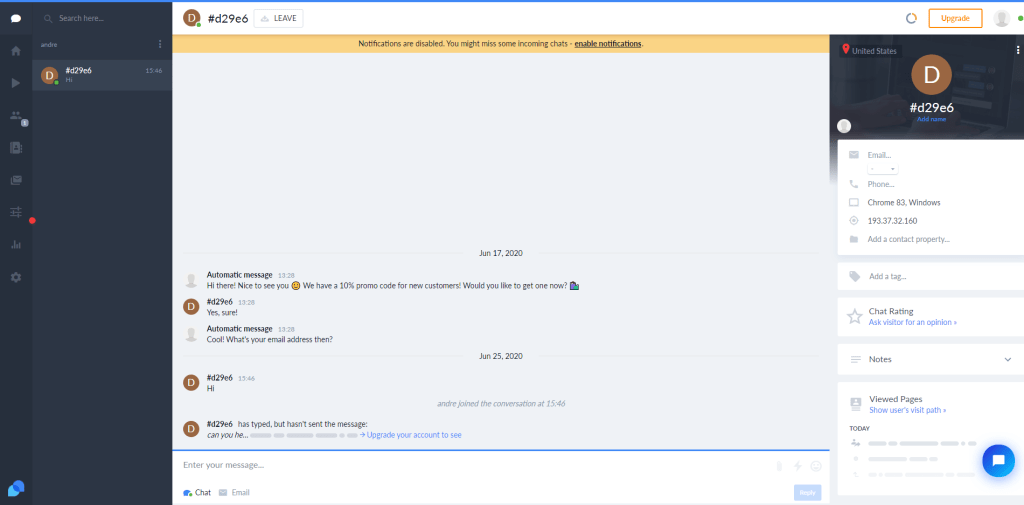Open the Settings gear icon in sidebar
Screen dimensions: 1024x505
click(16, 277)
